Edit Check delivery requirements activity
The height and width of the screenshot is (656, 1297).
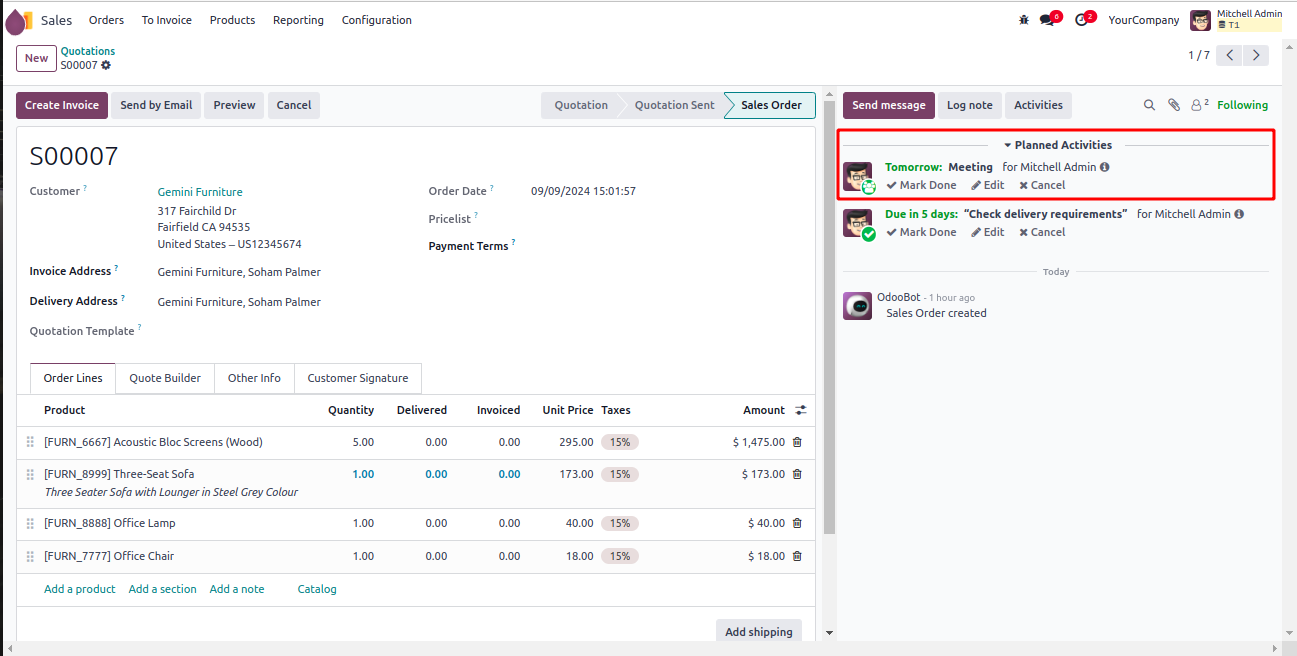click(987, 232)
